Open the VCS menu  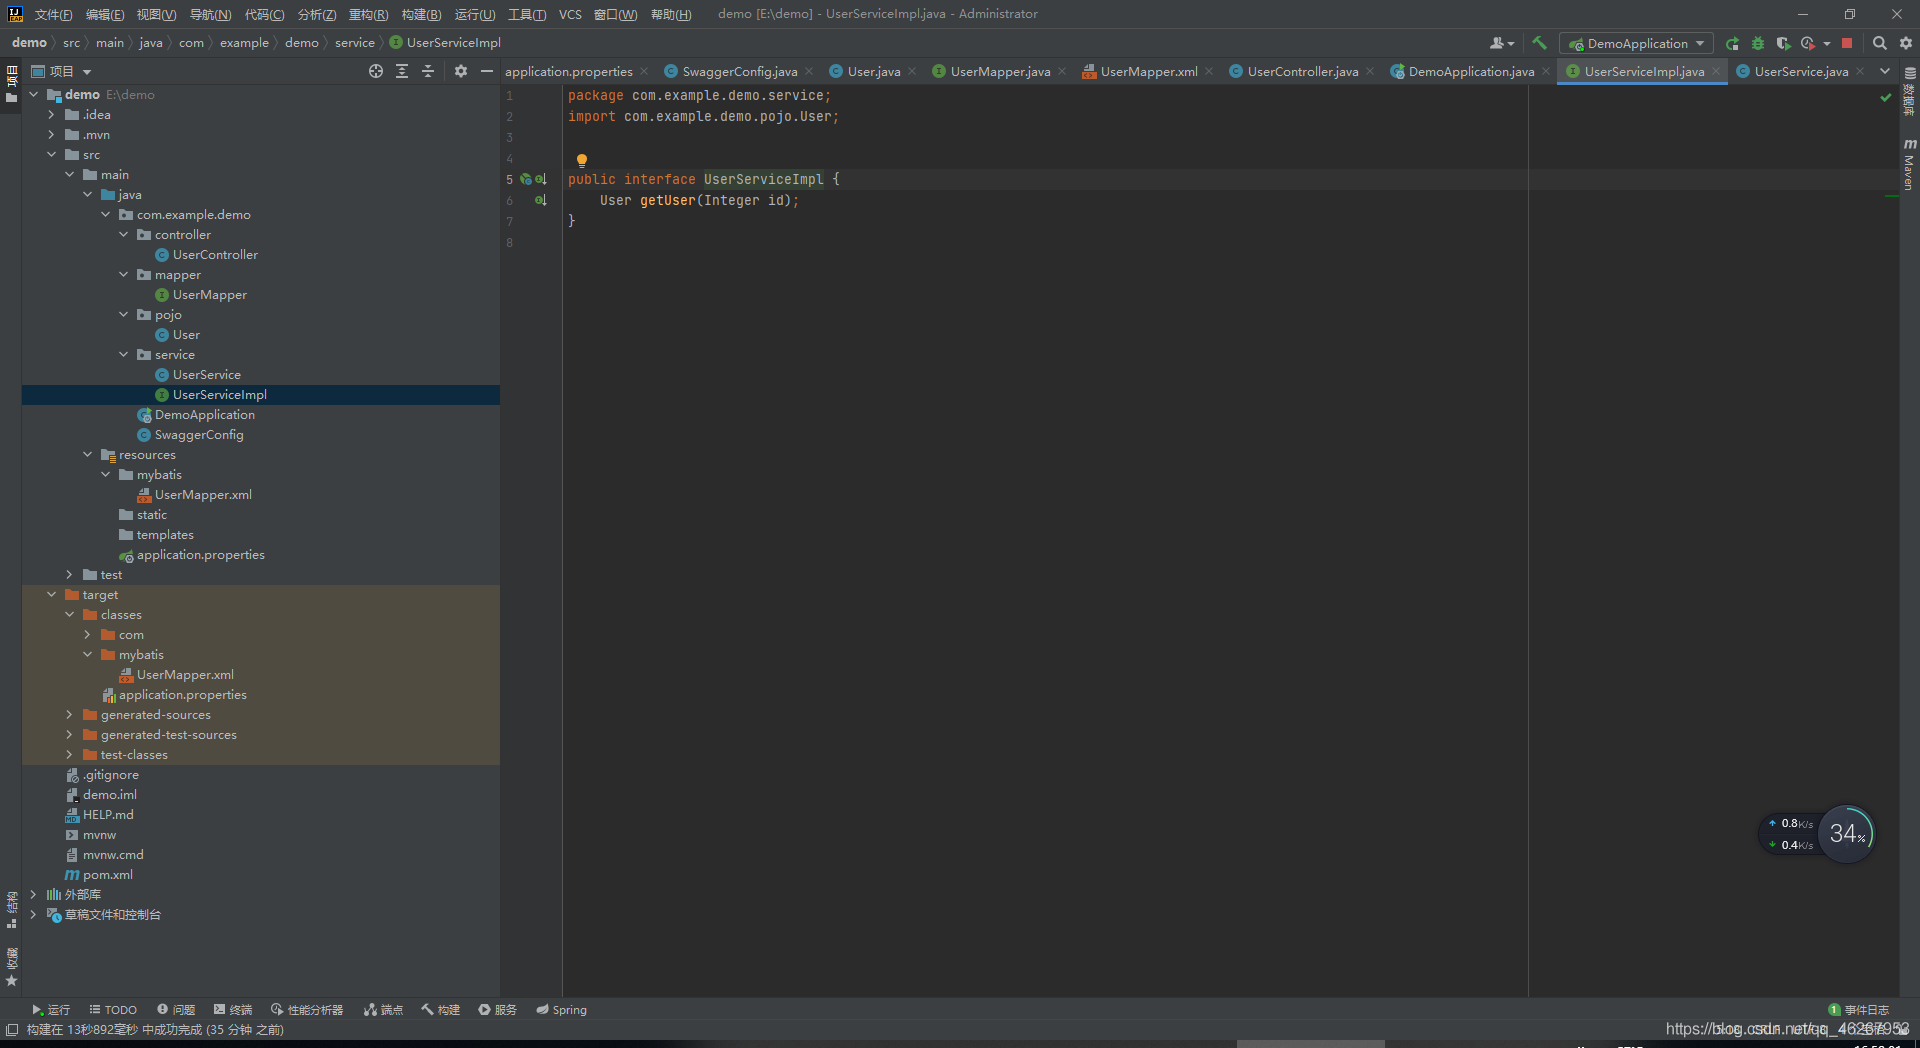[x=570, y=14]
